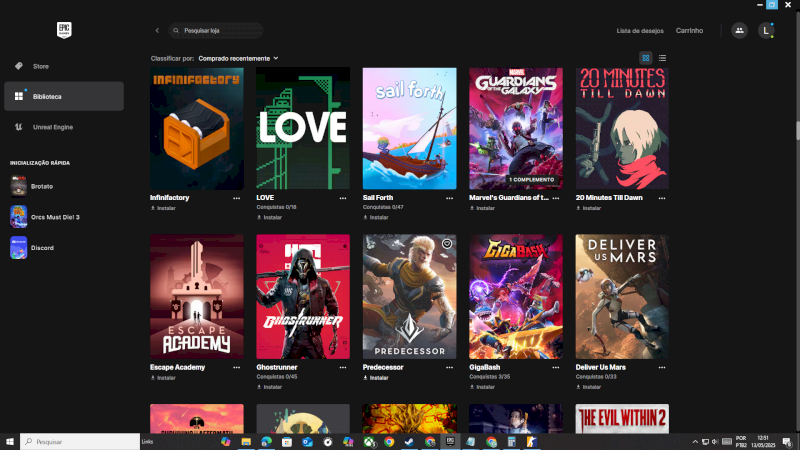
Task: Install the game LOVE
Action: coord(269,217)
